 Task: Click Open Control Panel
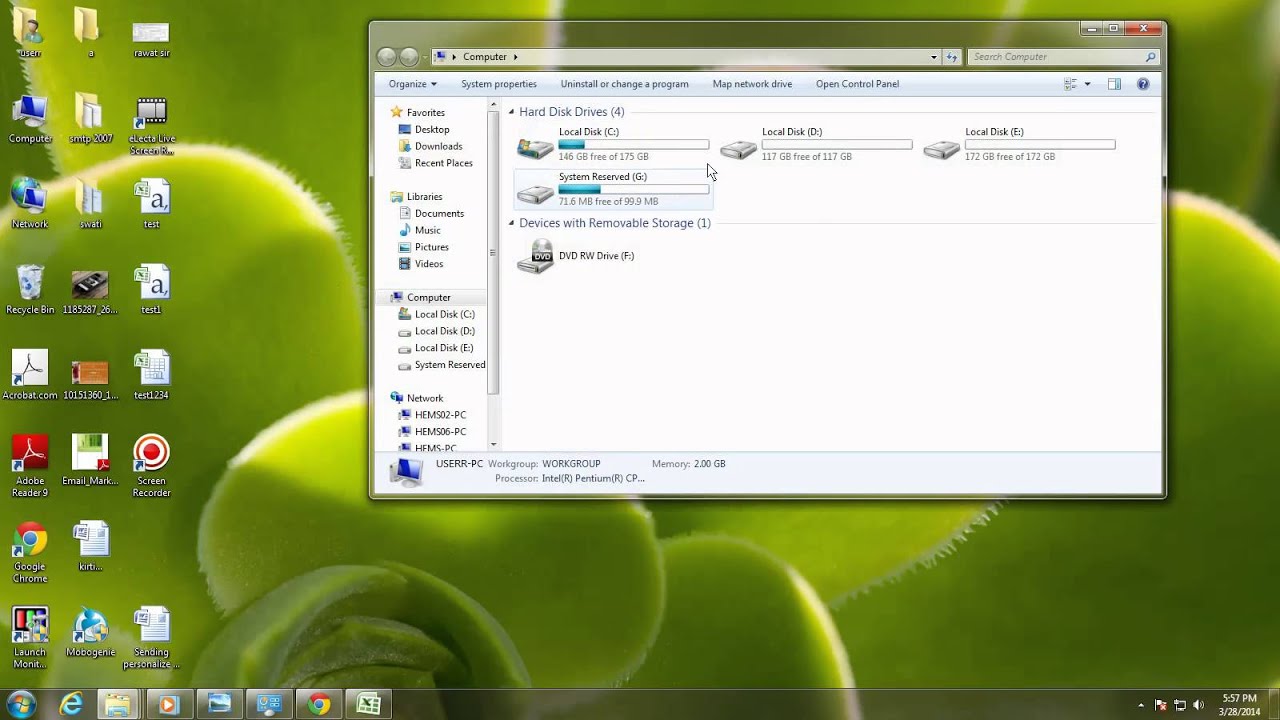click(x=857, y=84)
